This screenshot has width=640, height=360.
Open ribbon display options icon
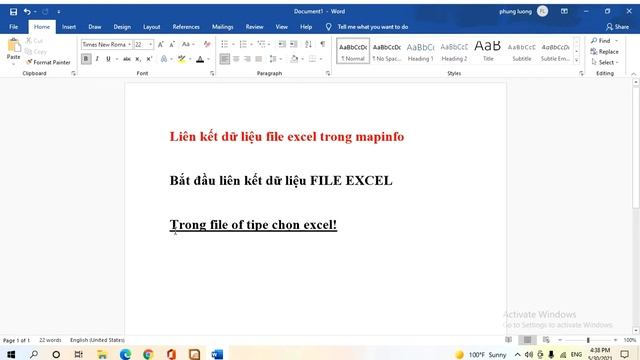[564, 11]
